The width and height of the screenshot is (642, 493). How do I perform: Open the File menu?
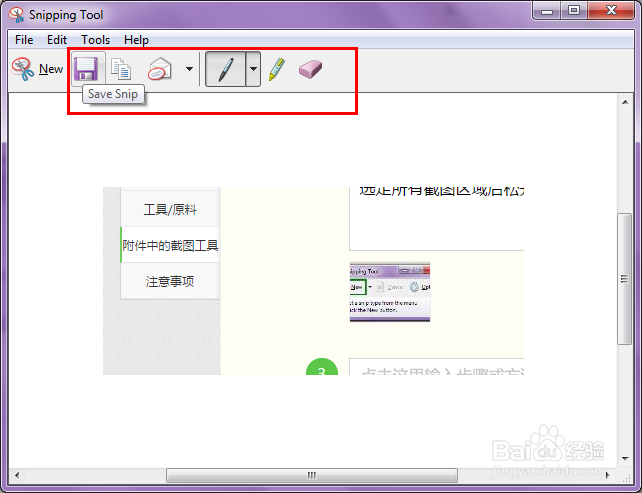pos(24,40)
